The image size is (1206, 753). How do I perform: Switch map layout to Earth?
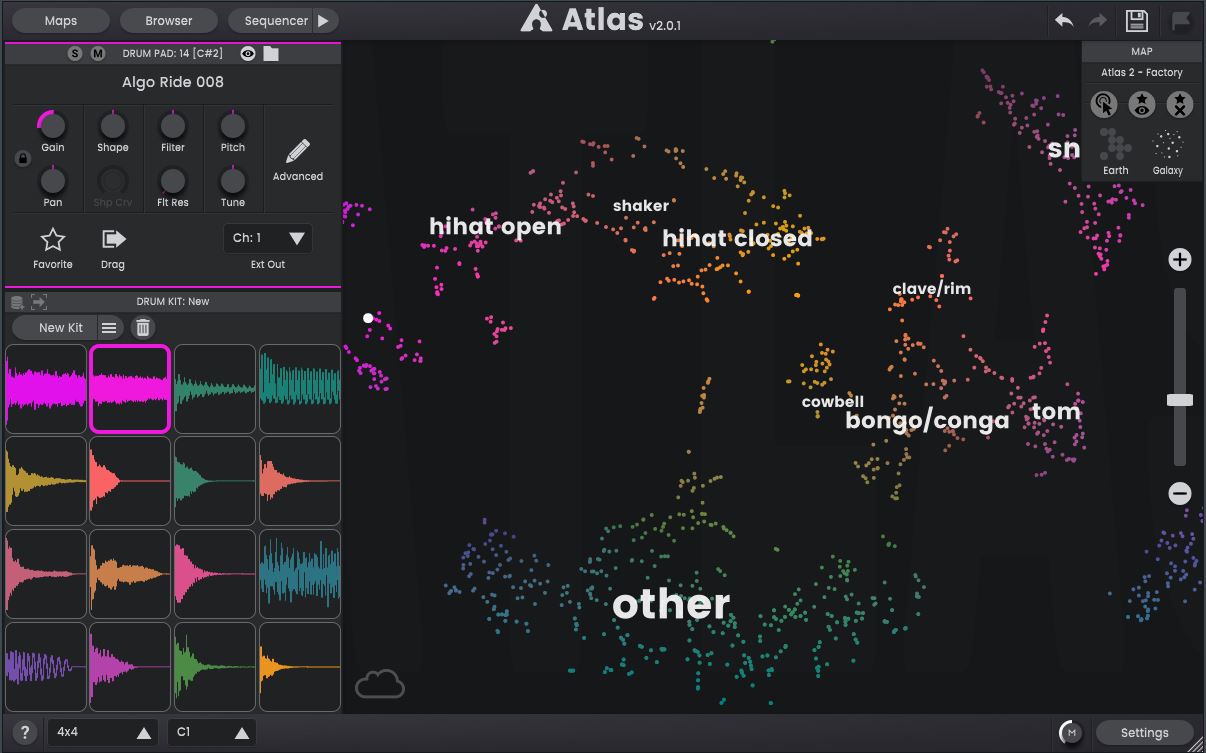[1116, 152]
